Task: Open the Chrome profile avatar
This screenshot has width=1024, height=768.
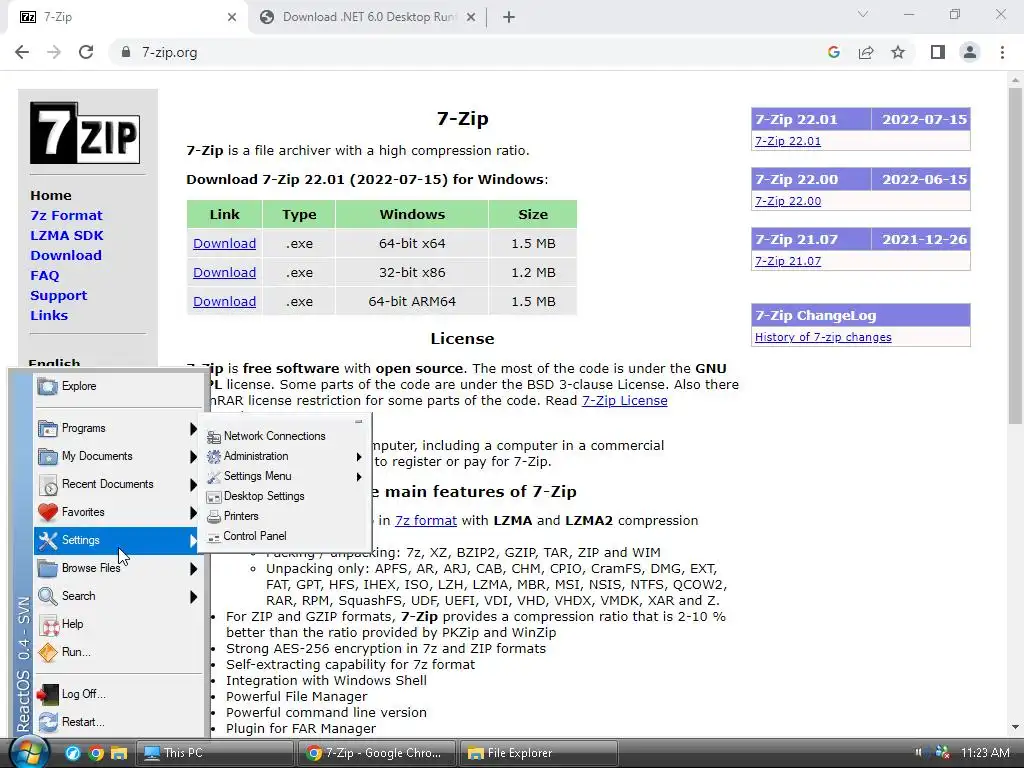Action: point(970,52)
